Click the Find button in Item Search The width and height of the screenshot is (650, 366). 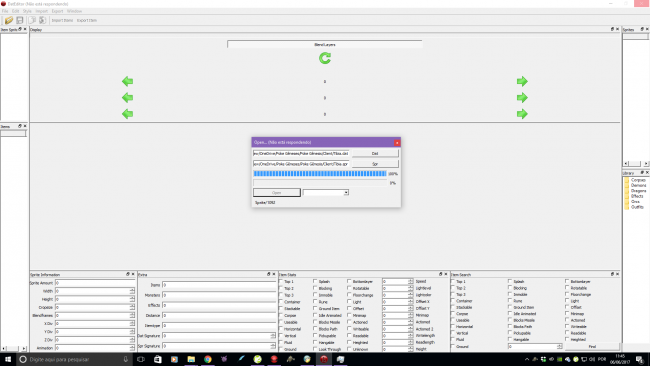[592, 347]
